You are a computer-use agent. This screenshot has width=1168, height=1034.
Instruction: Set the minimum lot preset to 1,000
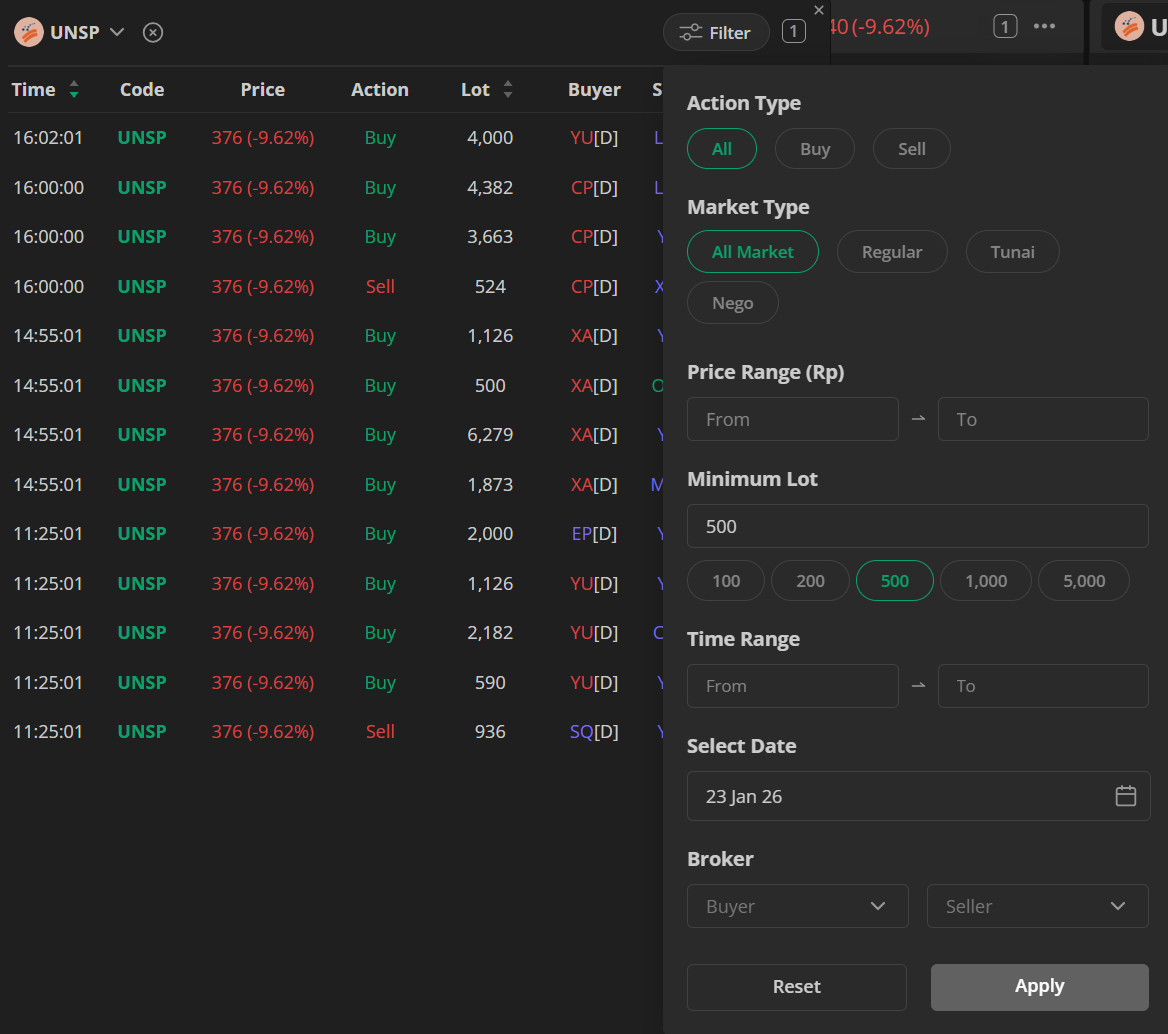(x=985, y=581)
